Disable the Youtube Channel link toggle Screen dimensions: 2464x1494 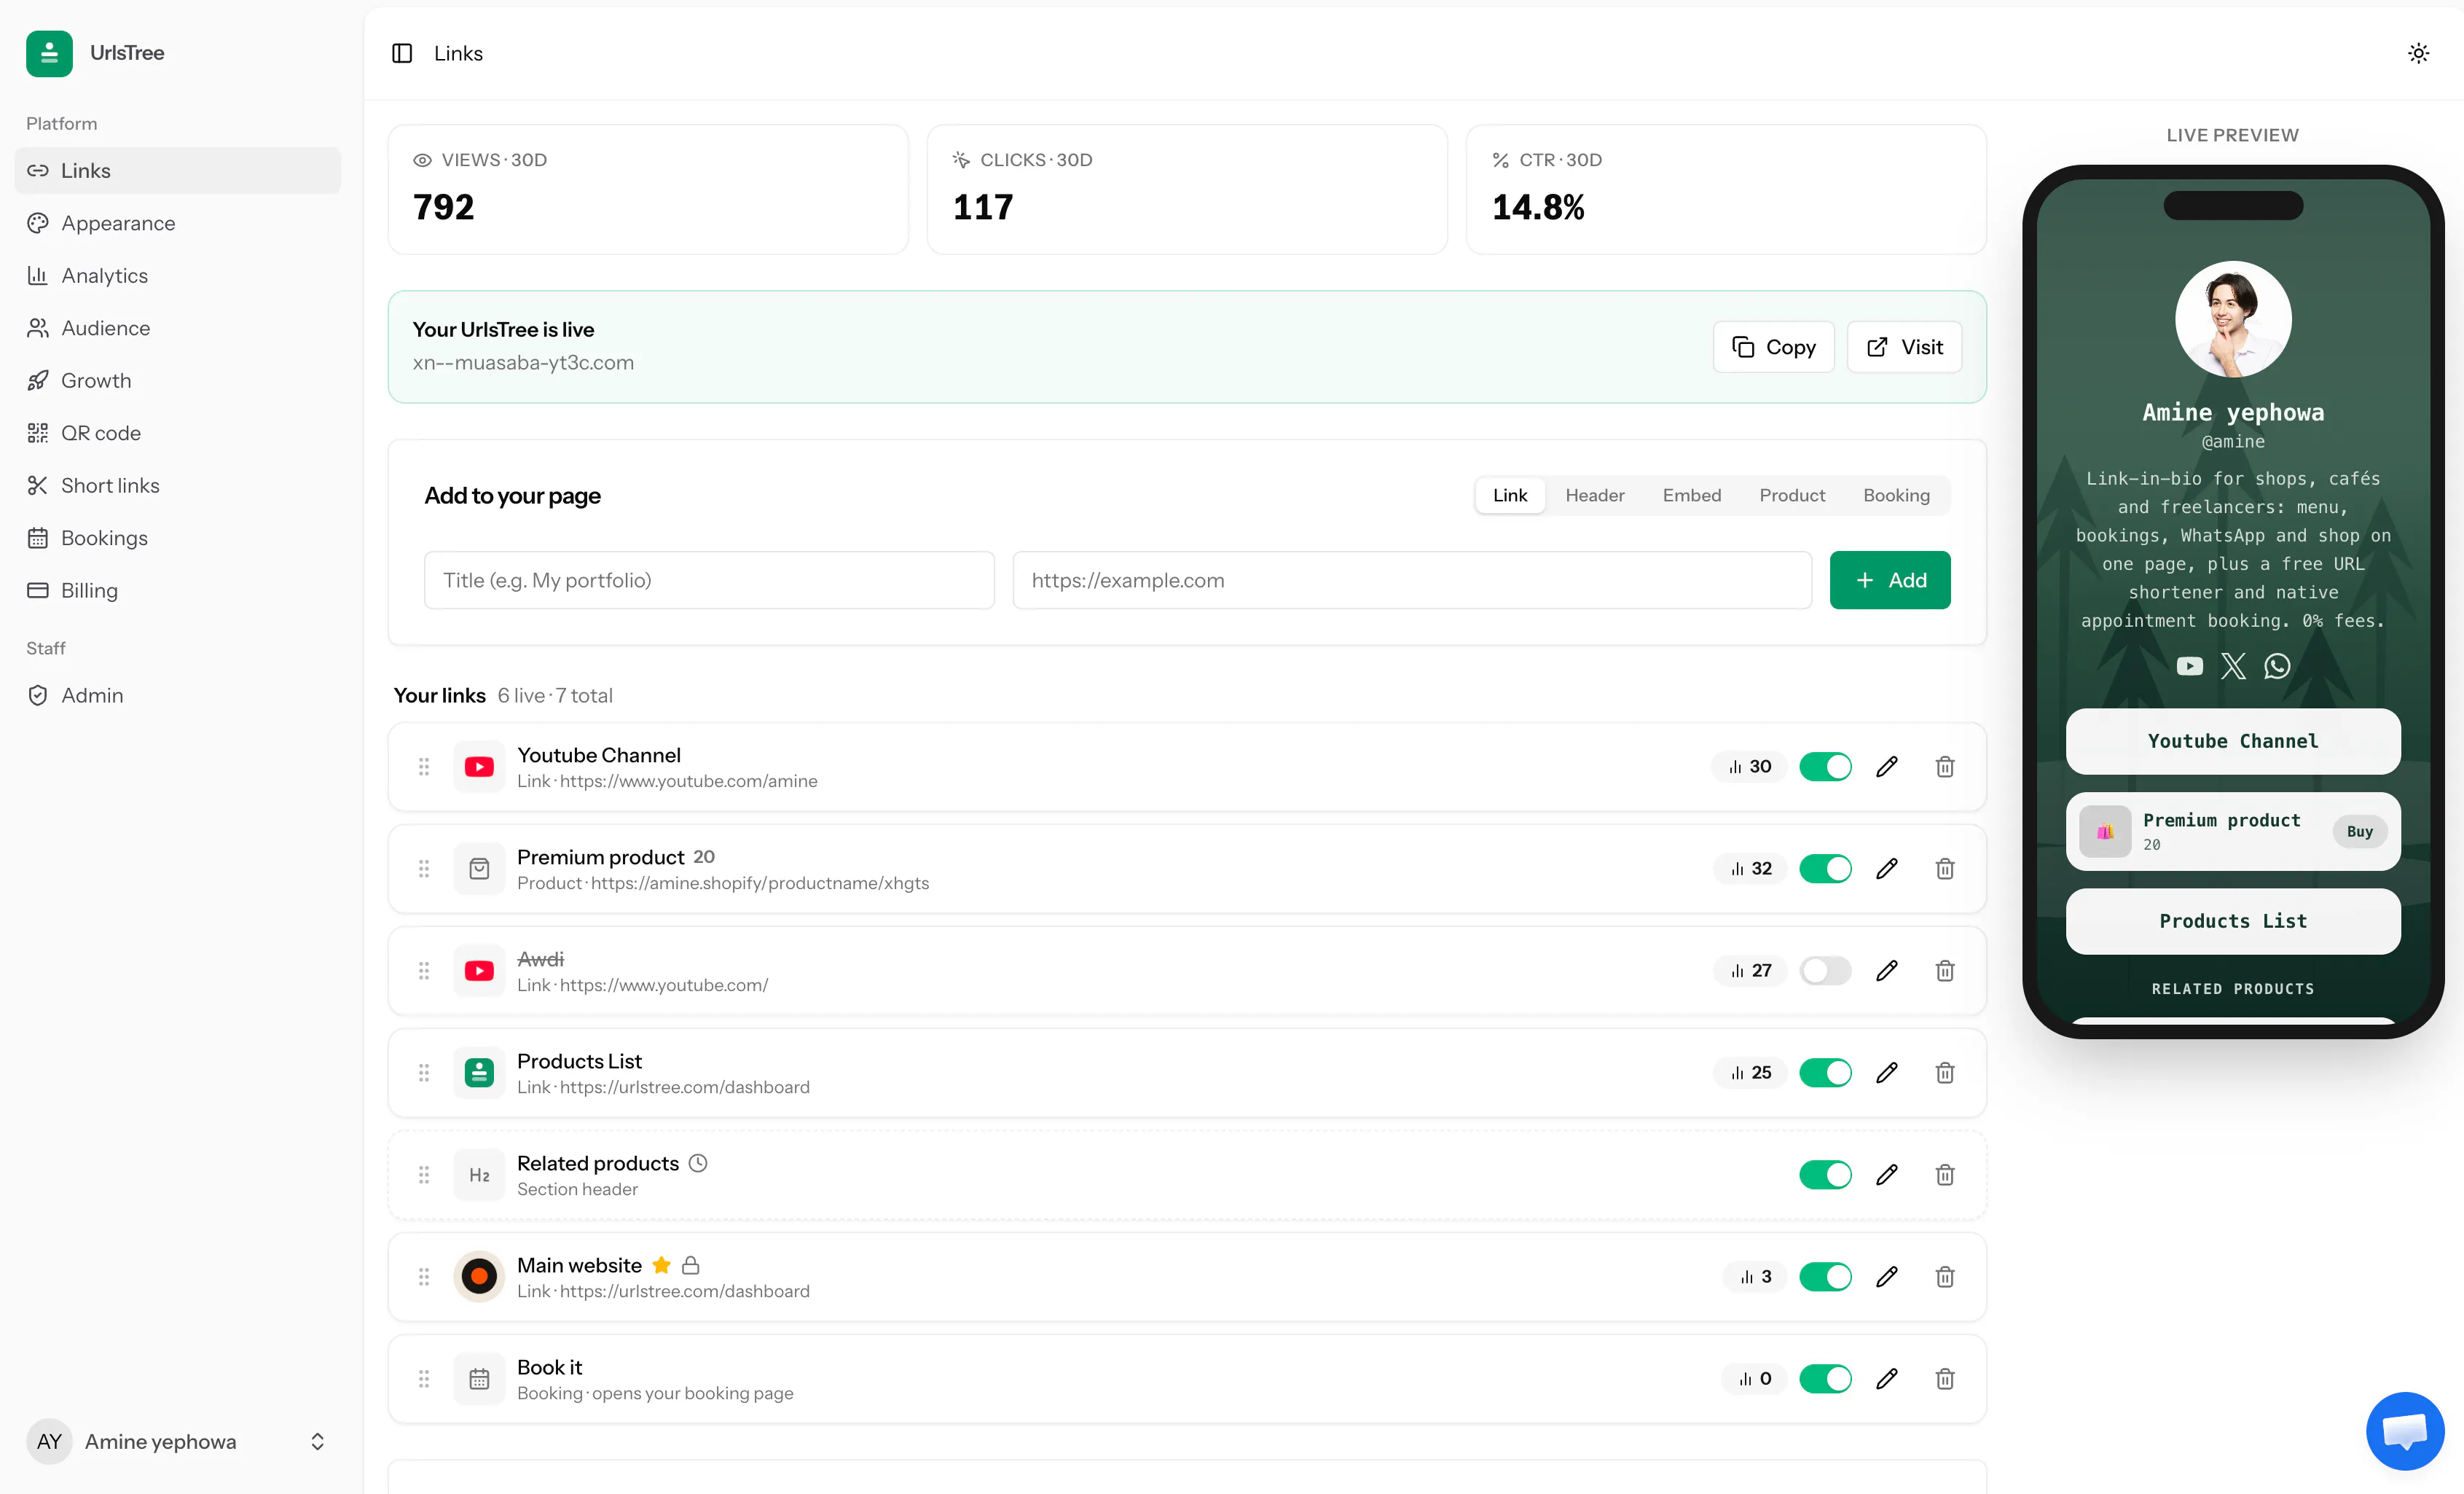1825,767
